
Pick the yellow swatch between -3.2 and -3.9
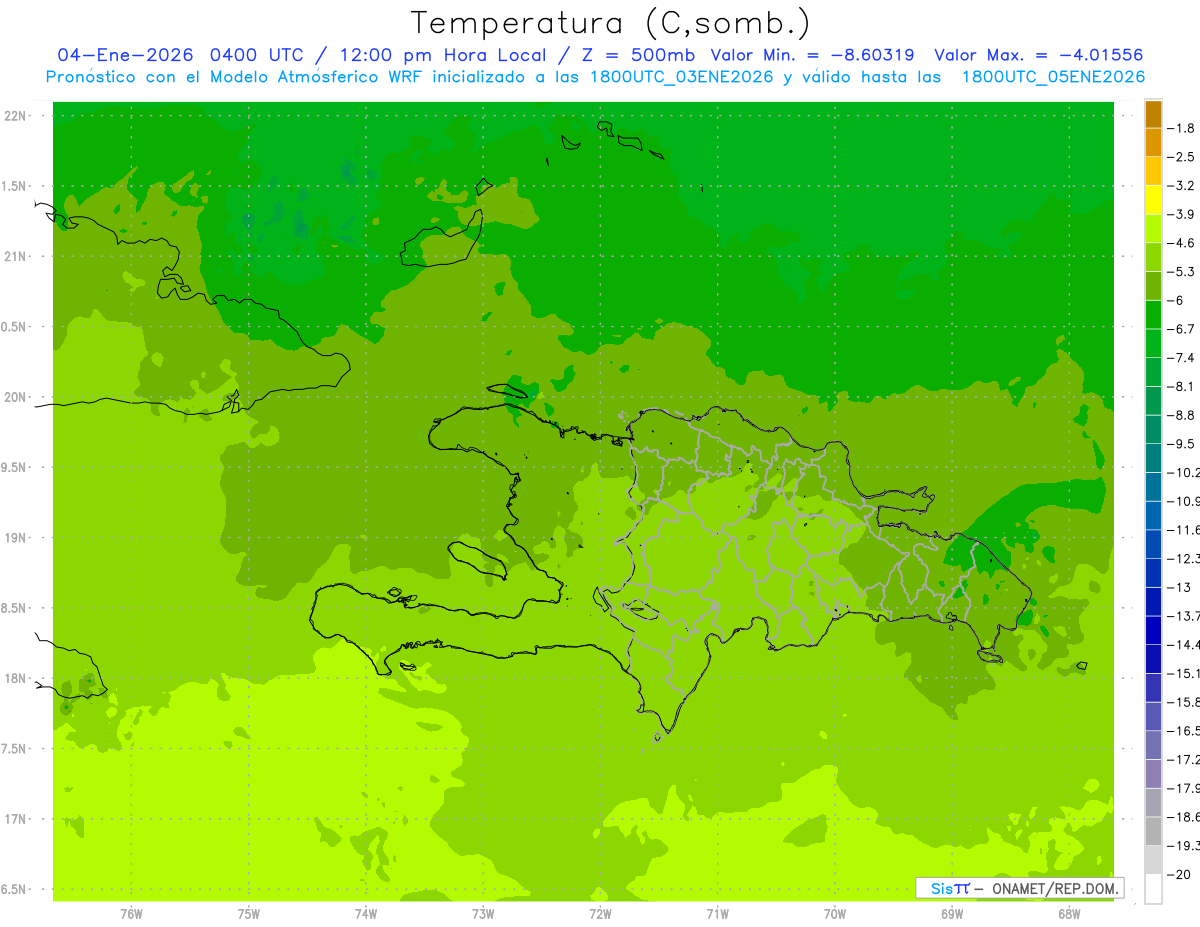(1153, 200)
